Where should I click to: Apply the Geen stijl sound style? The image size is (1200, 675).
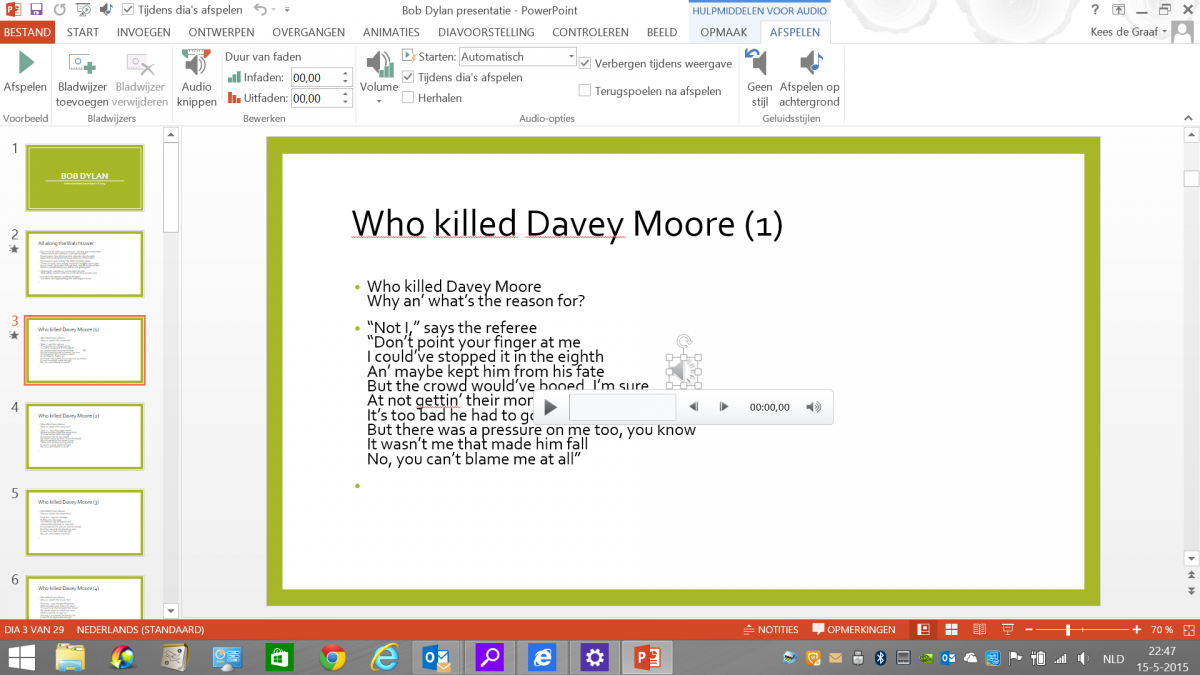point(760,78)
